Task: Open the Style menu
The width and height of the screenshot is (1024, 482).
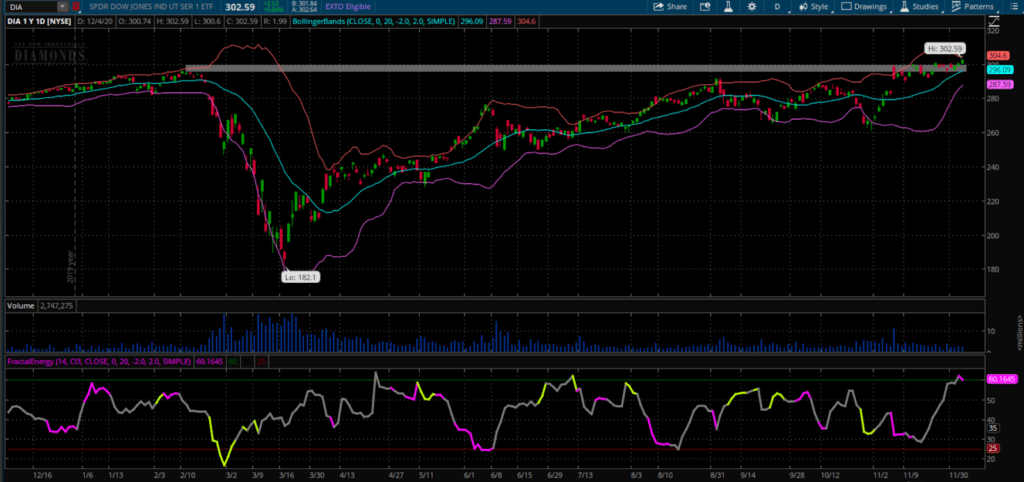Action: 814,7
